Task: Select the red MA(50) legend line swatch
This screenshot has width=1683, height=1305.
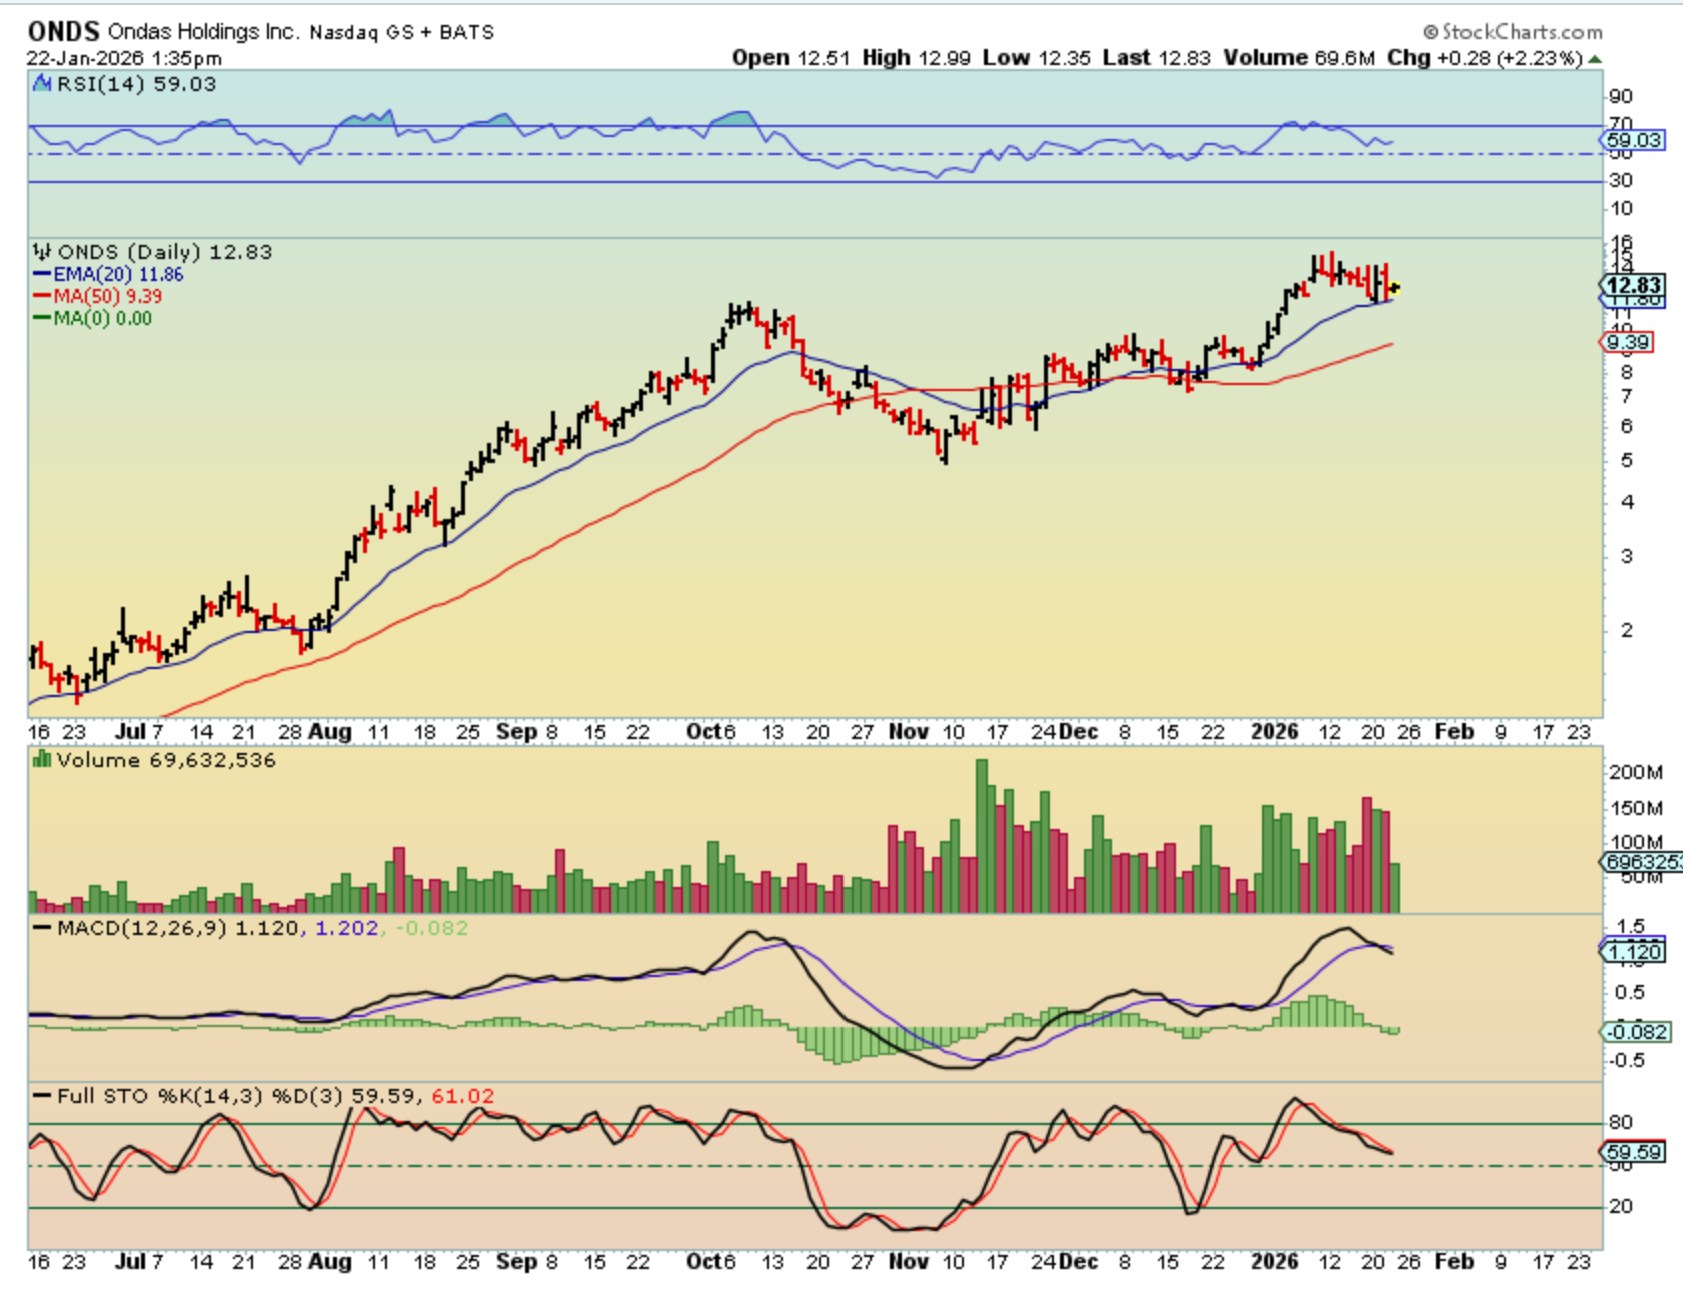Action: tap(42, 296)
